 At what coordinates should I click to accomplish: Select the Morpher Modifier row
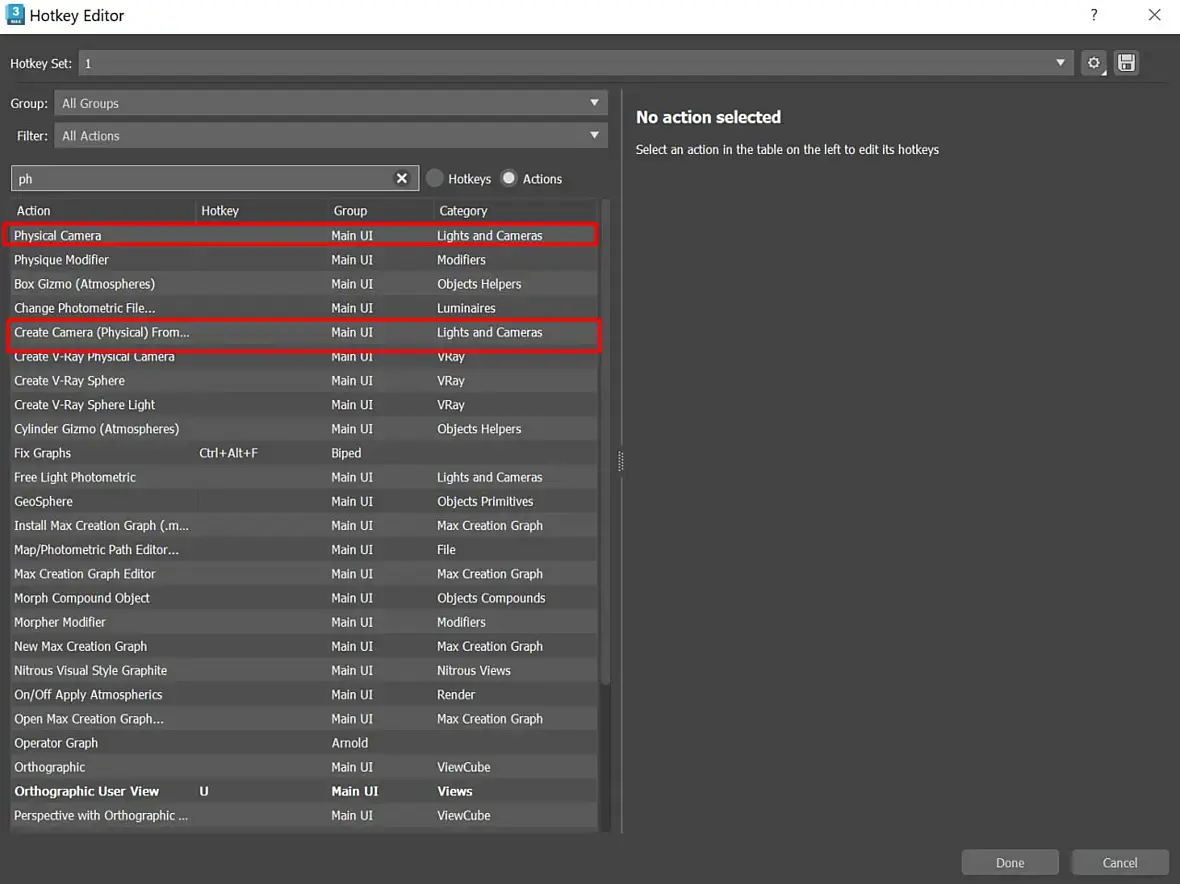coord(304,622)
